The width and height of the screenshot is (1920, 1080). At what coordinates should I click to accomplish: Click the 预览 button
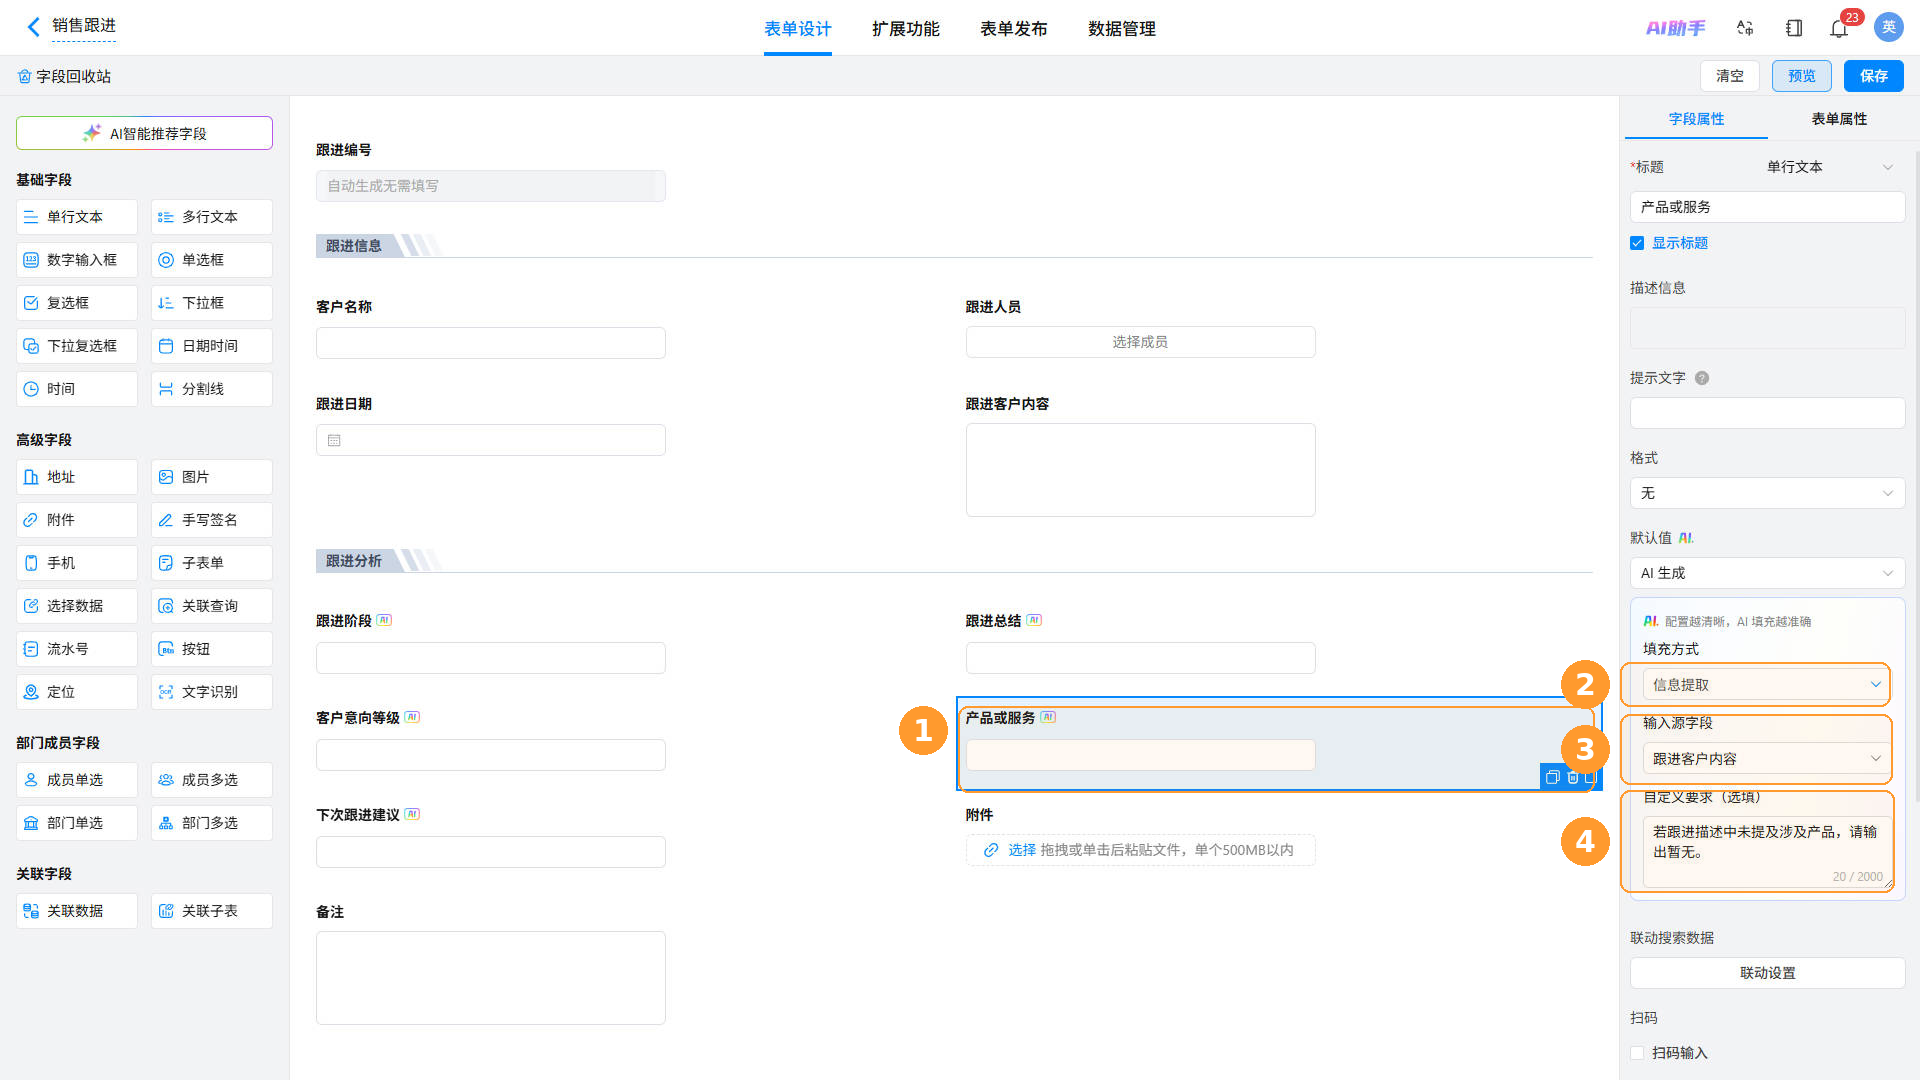pos(1802,76)
